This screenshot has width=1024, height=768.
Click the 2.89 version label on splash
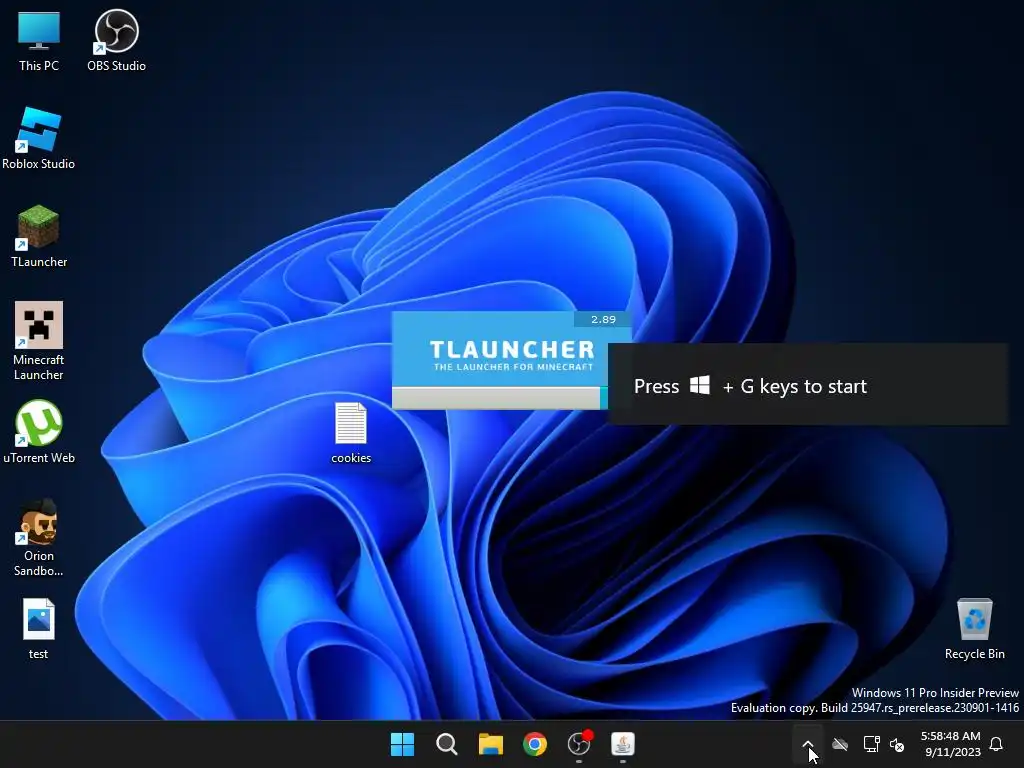click(603, 319)
